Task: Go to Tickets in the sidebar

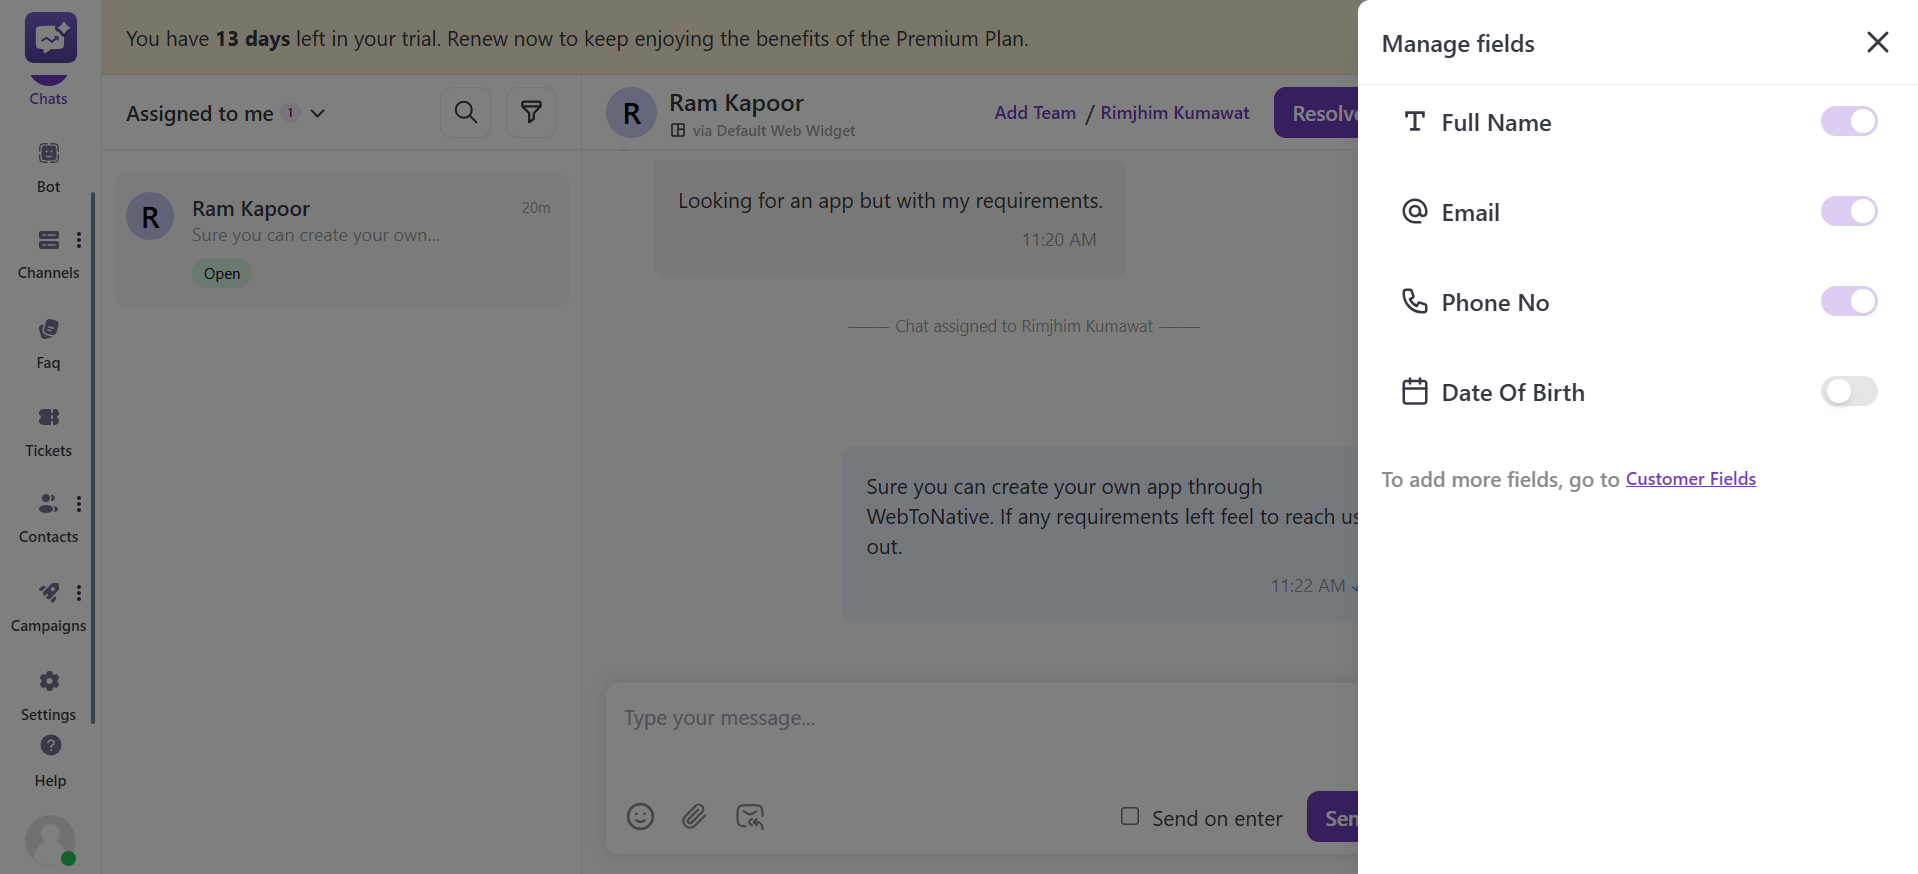Action: point(48,430)
